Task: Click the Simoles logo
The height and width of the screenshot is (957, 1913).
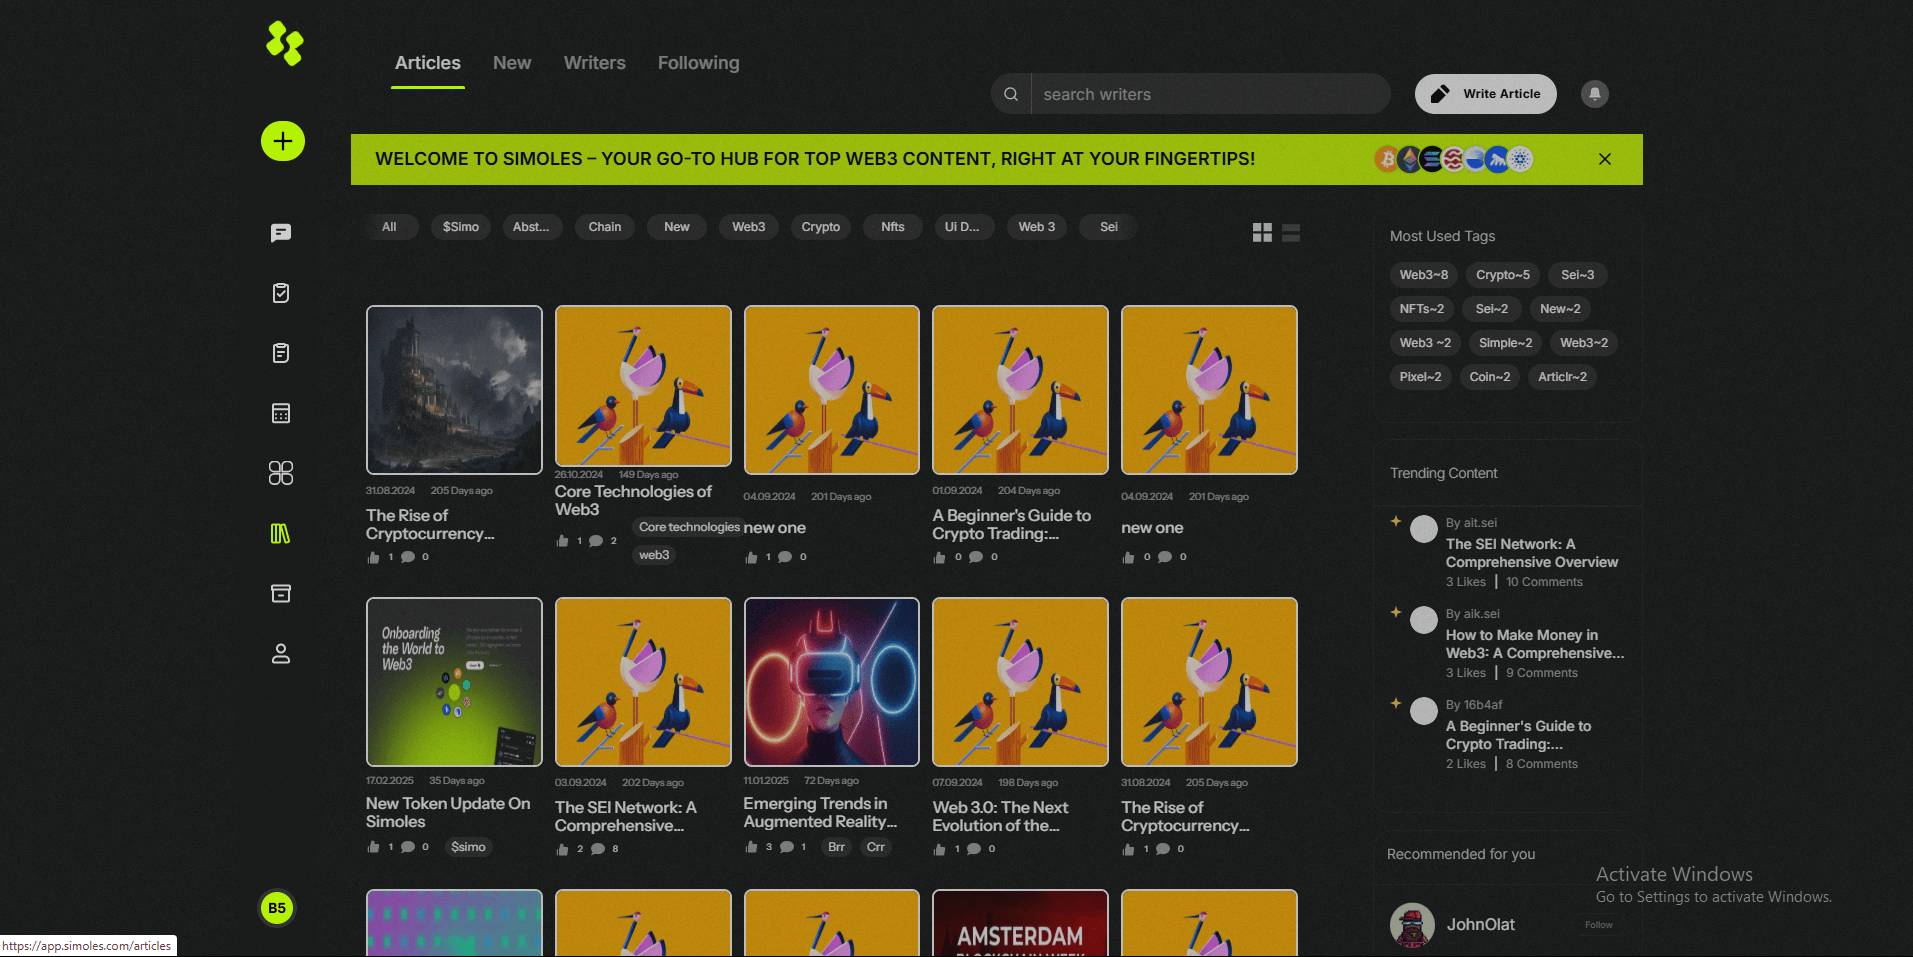Action: tap(284, 44)
